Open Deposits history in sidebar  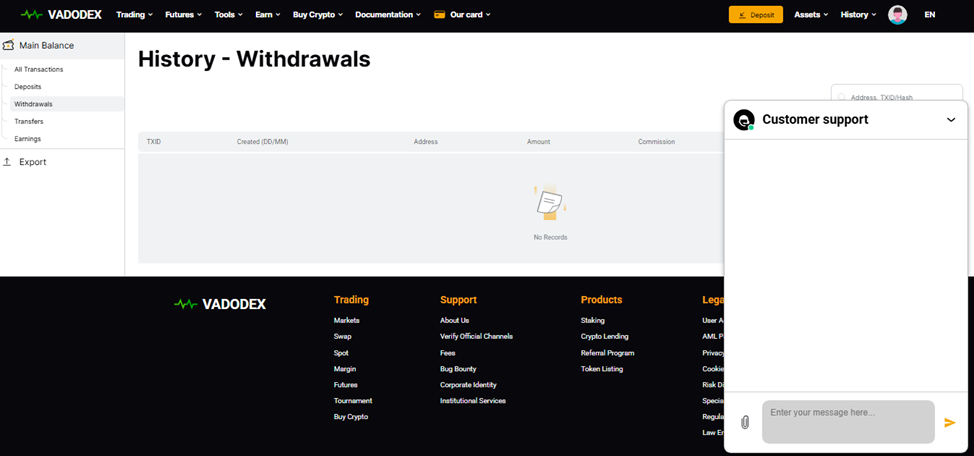tap(28, 87)
